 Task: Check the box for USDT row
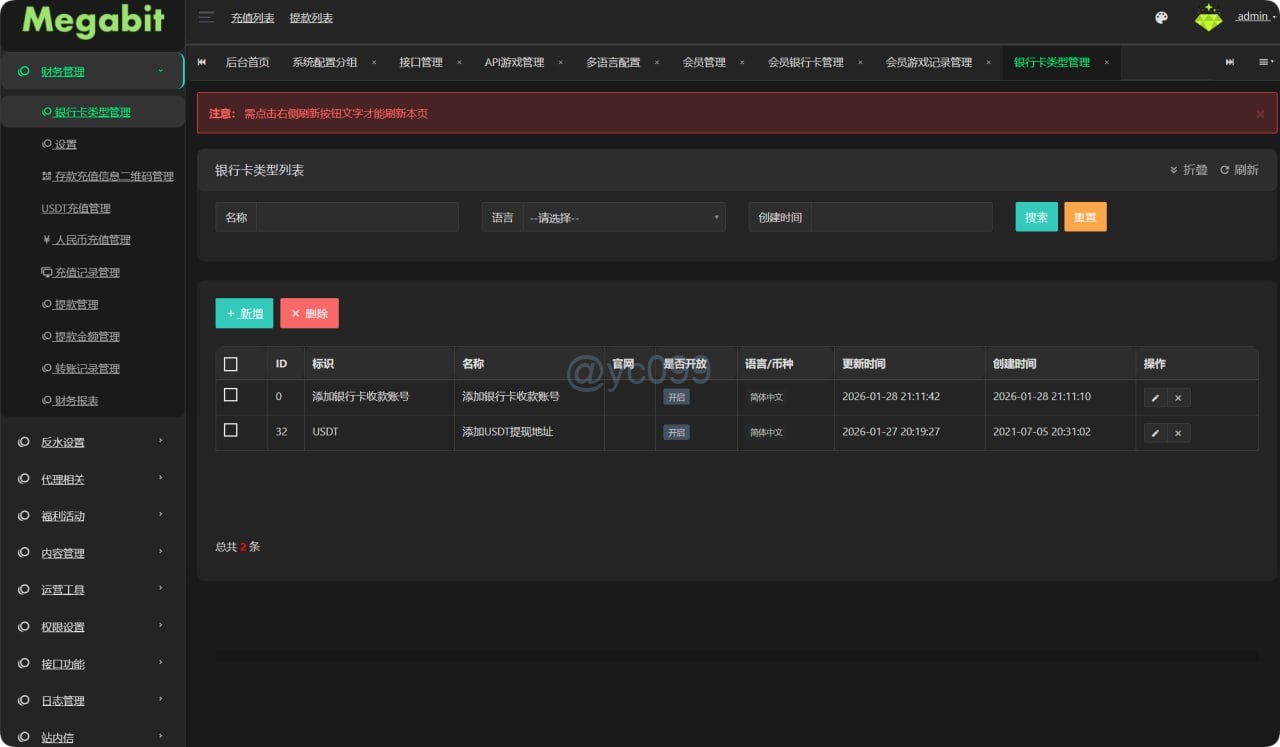click(231, 431)
